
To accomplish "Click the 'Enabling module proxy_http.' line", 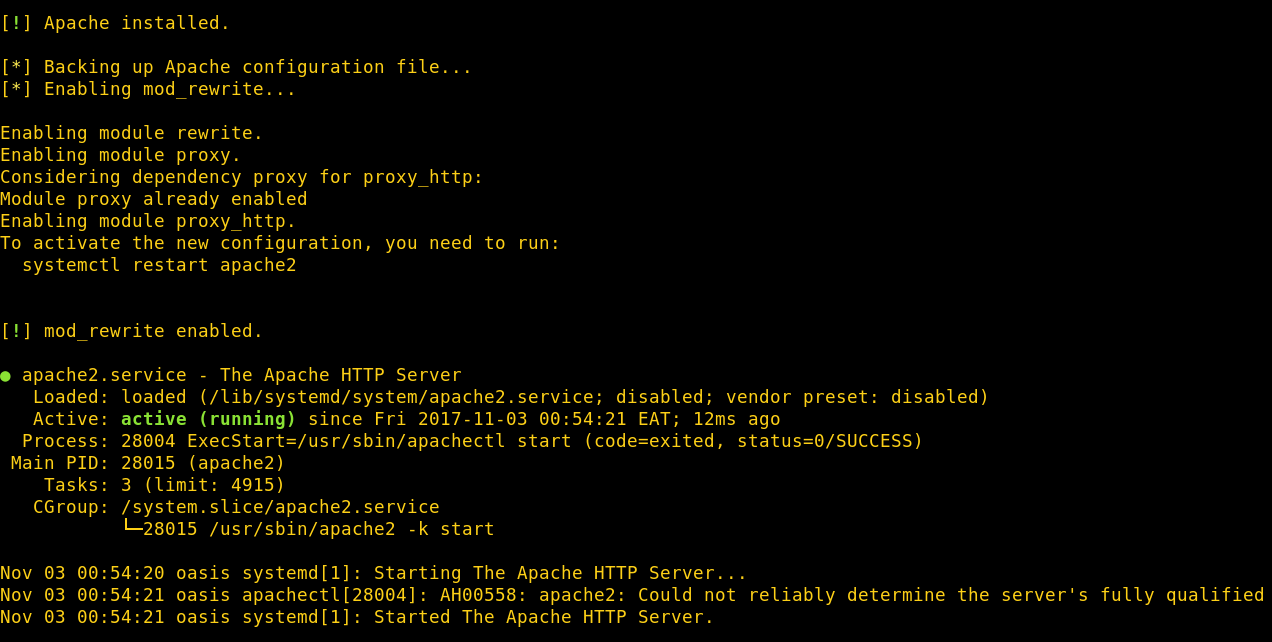I will pos(148,221).
